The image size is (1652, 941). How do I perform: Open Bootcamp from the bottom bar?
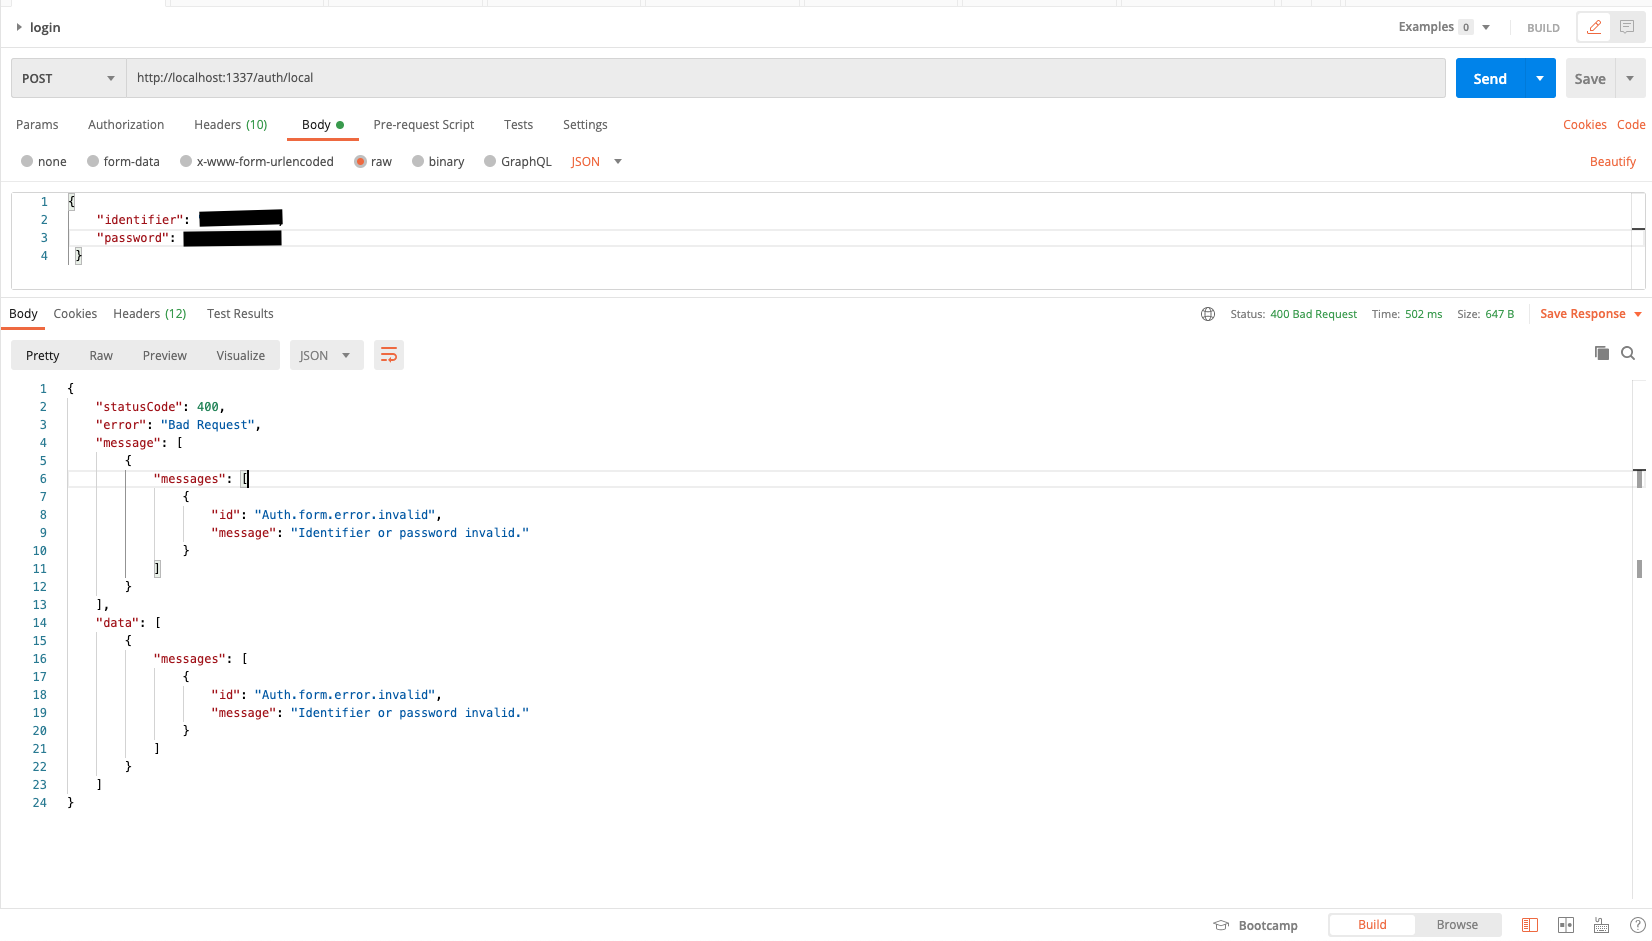[1256, 925]
